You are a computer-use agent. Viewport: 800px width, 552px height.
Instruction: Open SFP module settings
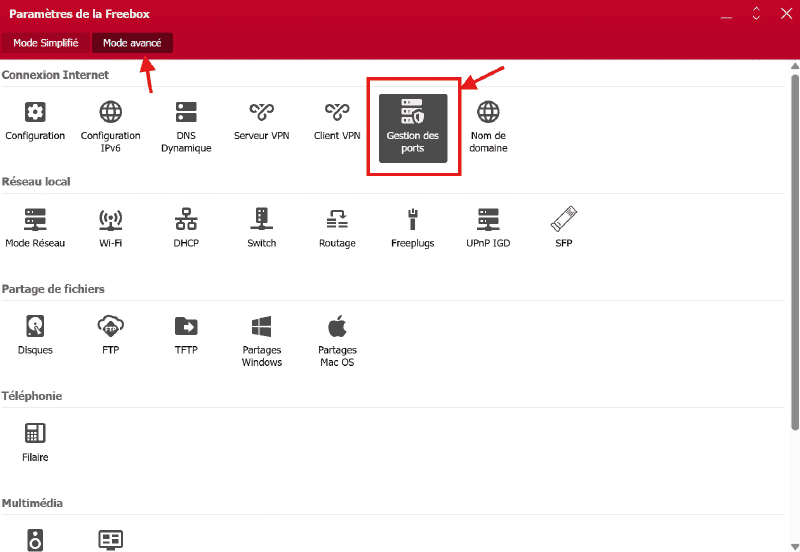(x=564, y=228)
